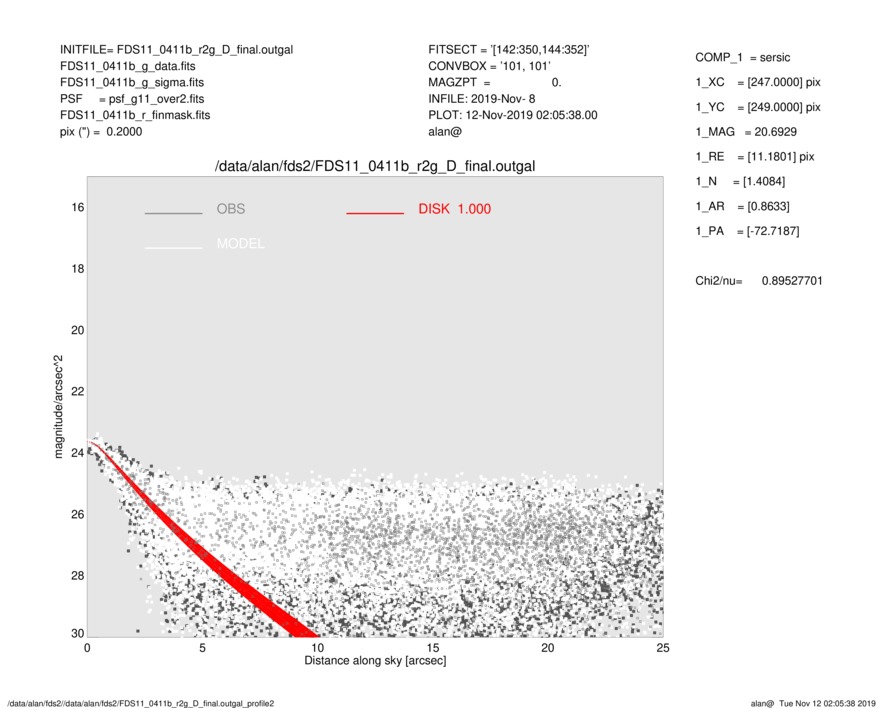Click the 1_N = [1.4084] parameter
This screenshot has height=708, width=885.
pyautogui.click(x=740, y=182)
